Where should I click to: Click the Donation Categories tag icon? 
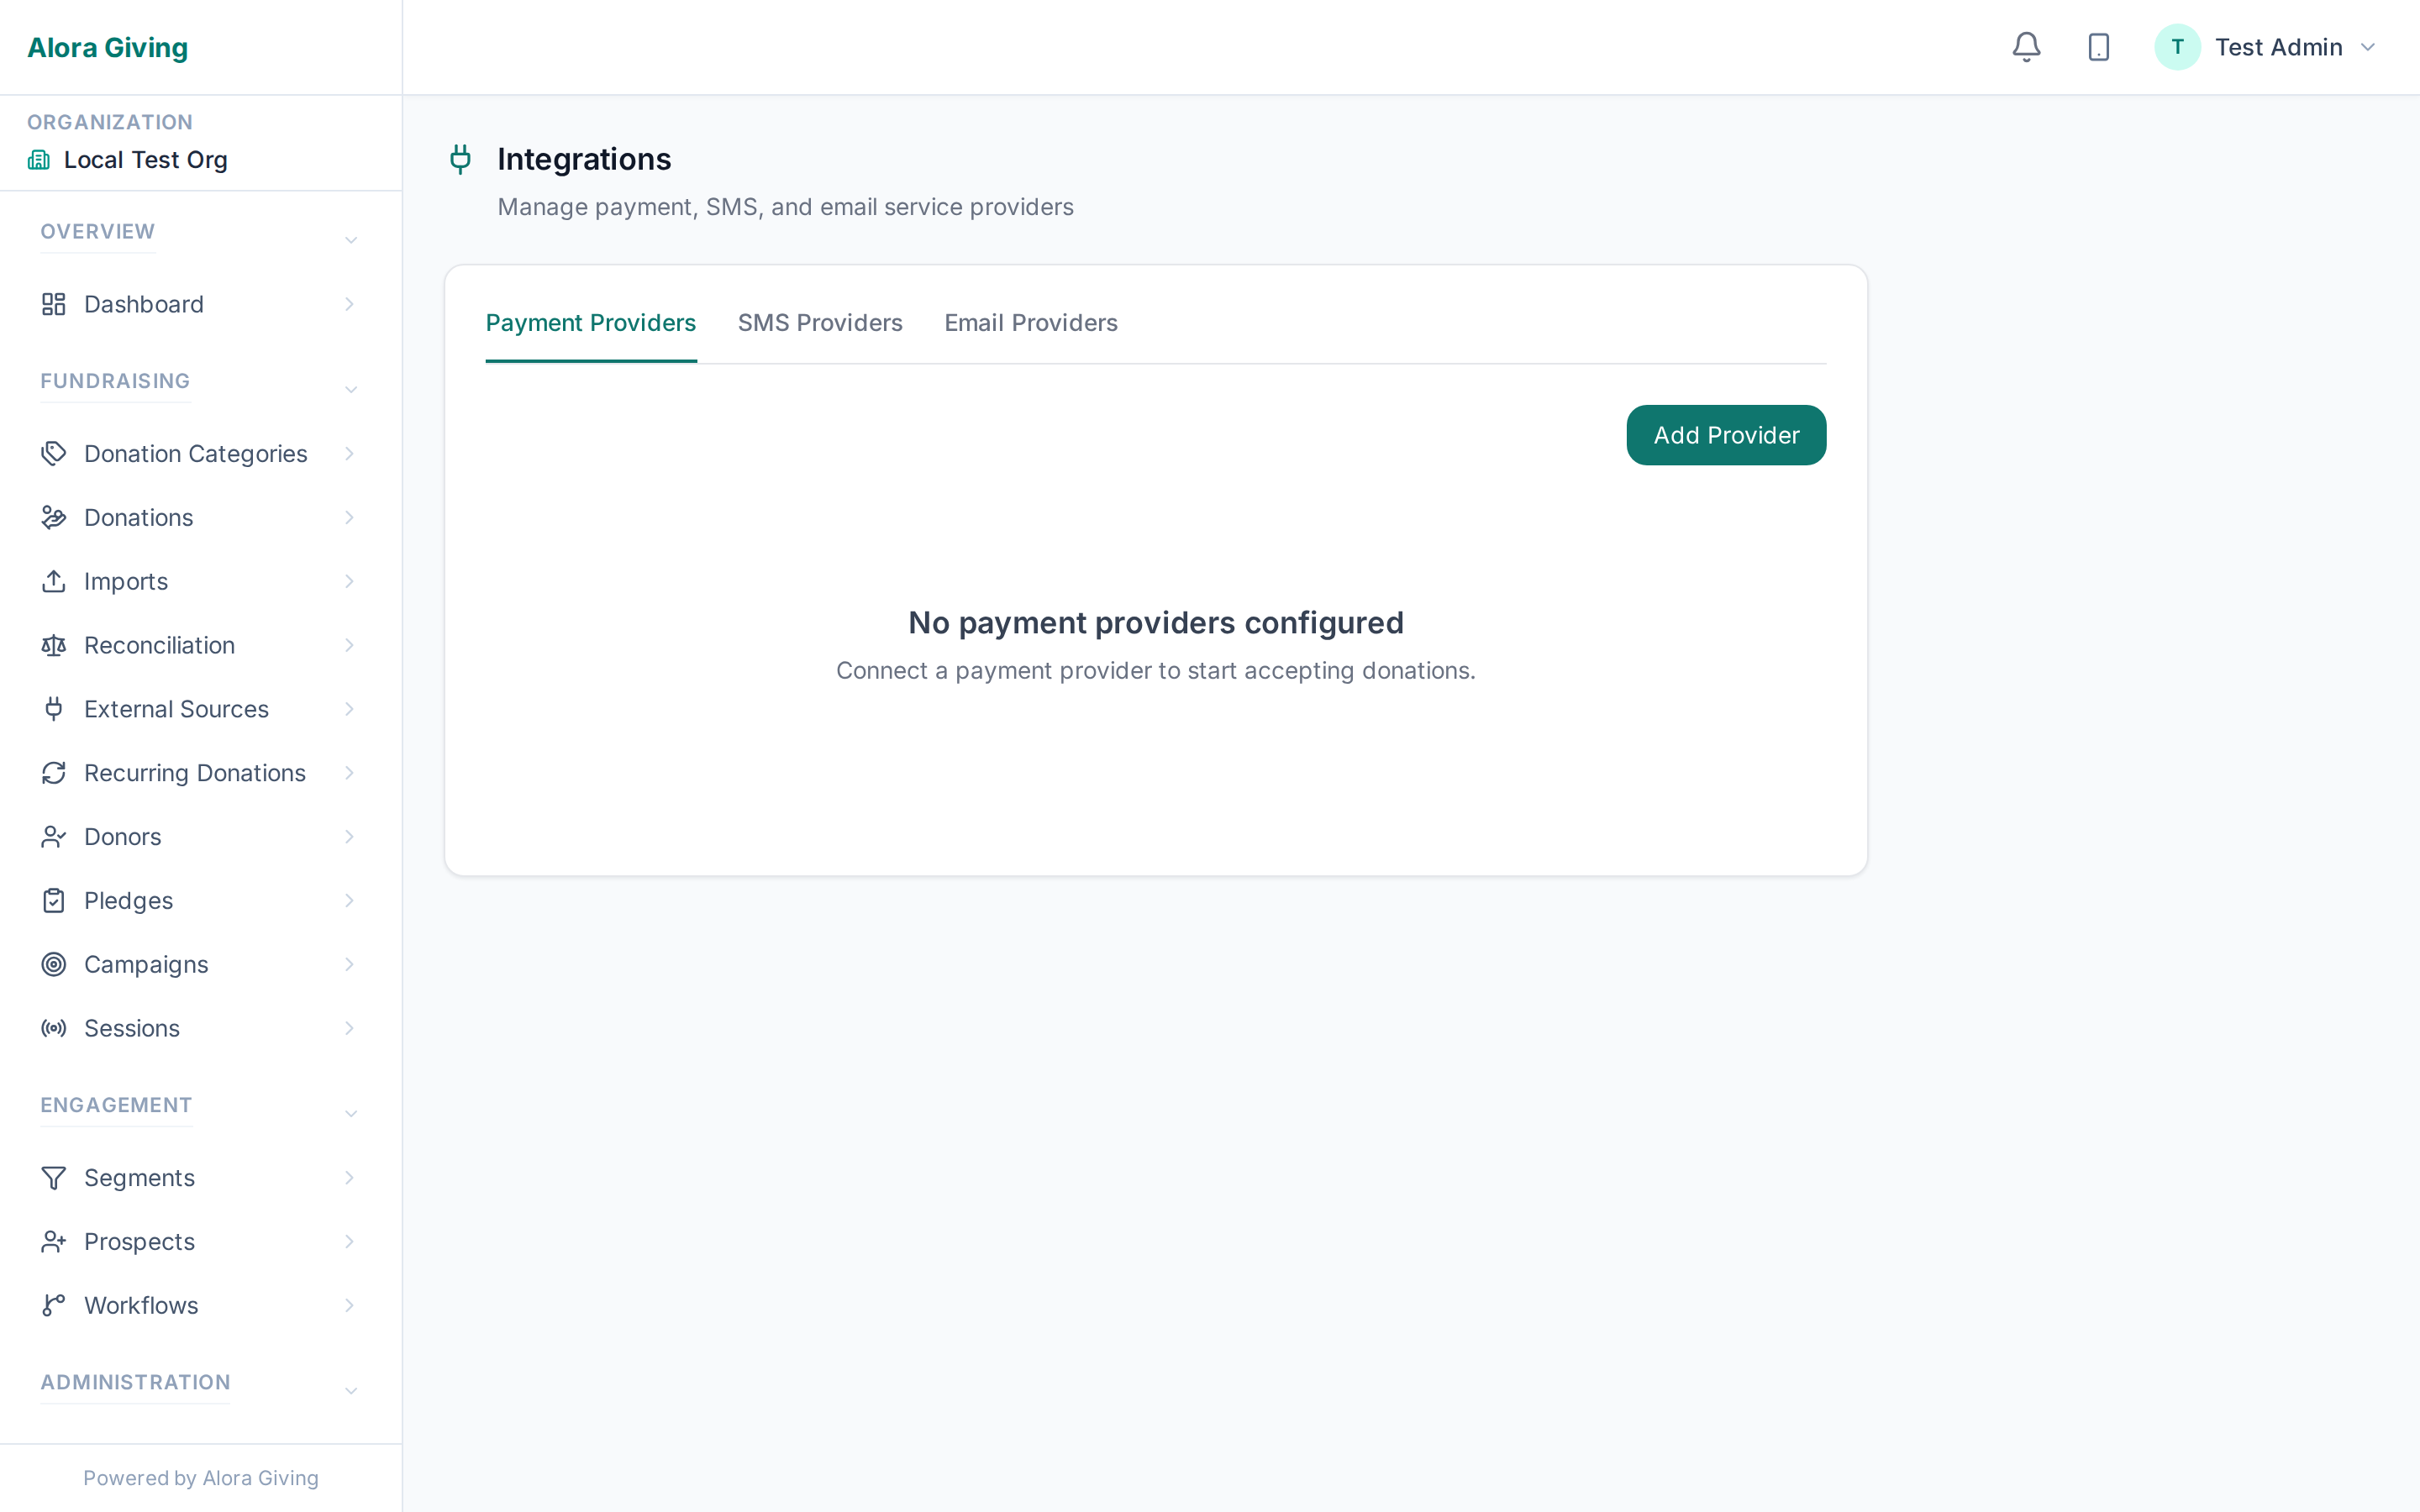click(x=53, y=453)
